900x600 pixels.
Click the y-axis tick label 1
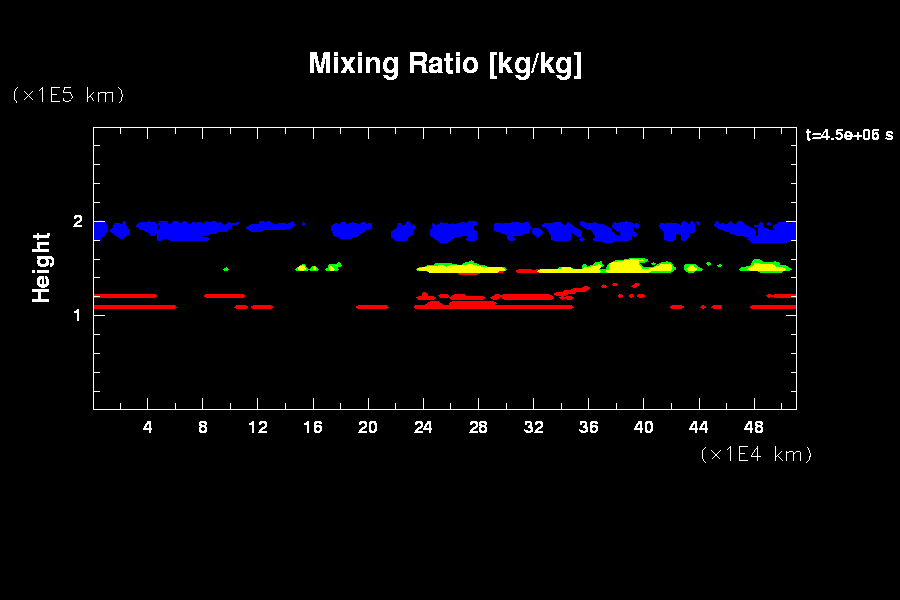tap(77, 315)
